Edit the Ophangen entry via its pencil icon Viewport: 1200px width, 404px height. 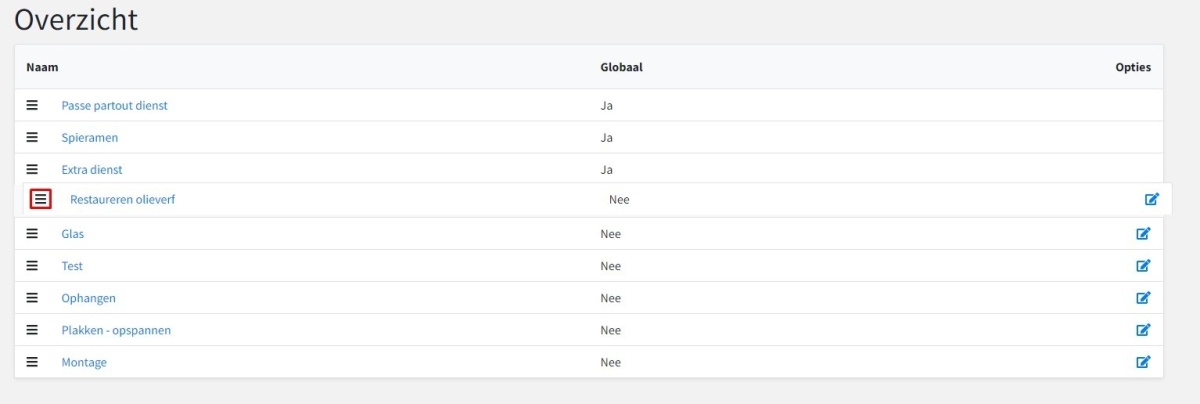[1143, 298]
